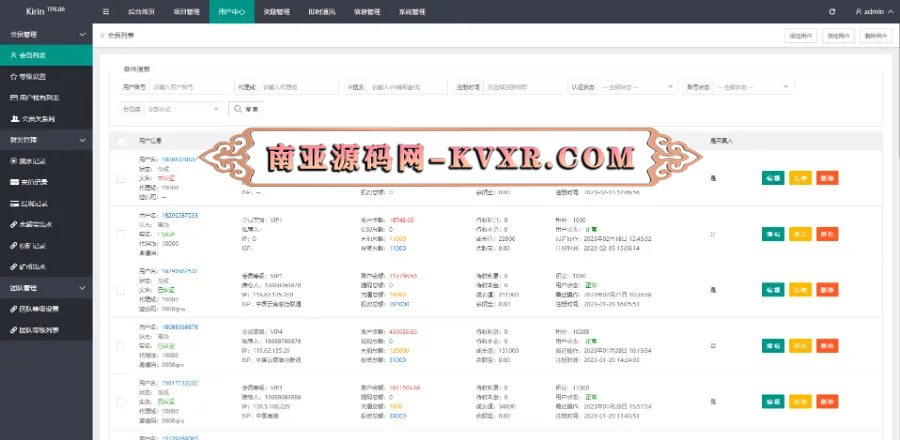Click the 添加用户 button

click(801, 36)
